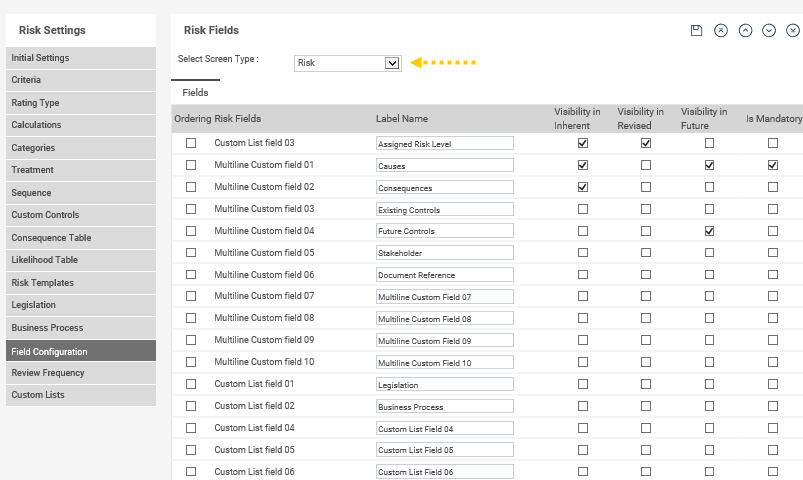Viewport: 803px width, 480px height.
Task: Click the Save icon in Risk Fields header
Action: point(696,31)
